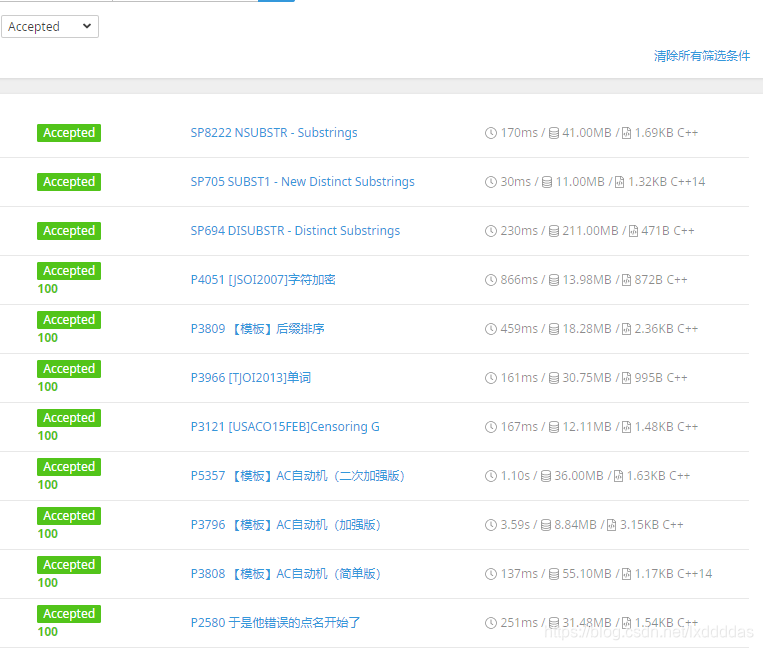Click the code file icon beside 3.15KB
763x650 pixels.
coord(612,525)
